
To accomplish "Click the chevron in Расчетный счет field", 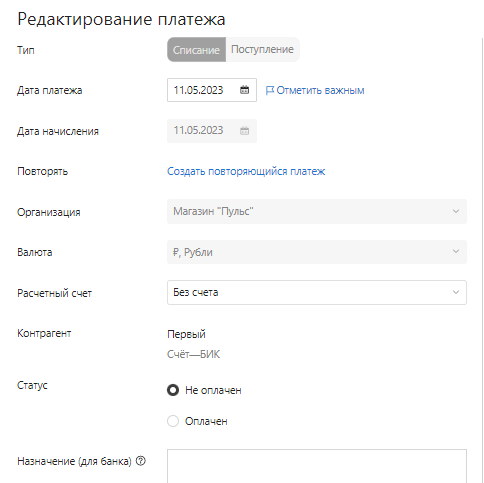I will click(456, 292).
